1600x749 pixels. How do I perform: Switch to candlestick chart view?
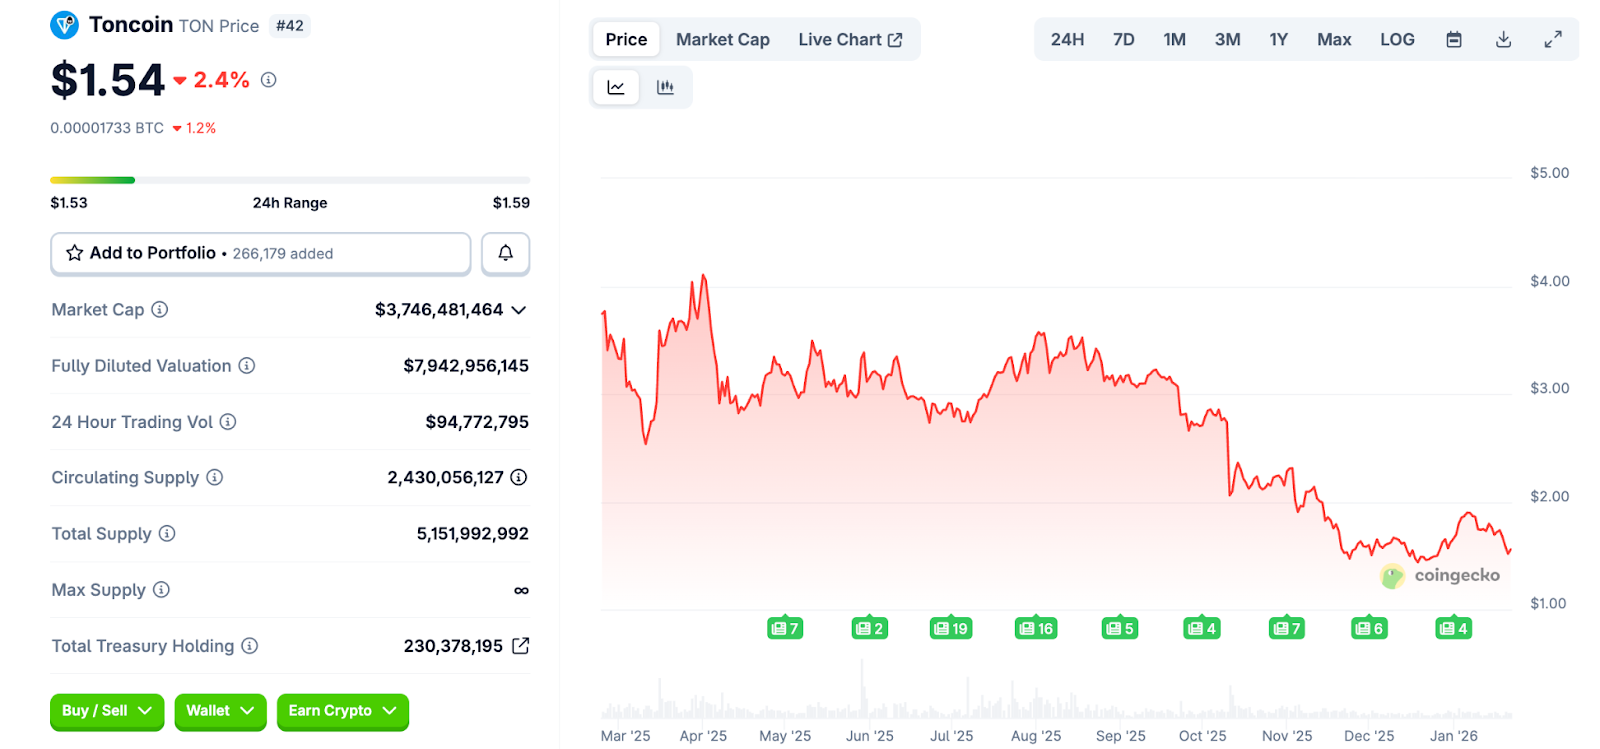(665, 88)
